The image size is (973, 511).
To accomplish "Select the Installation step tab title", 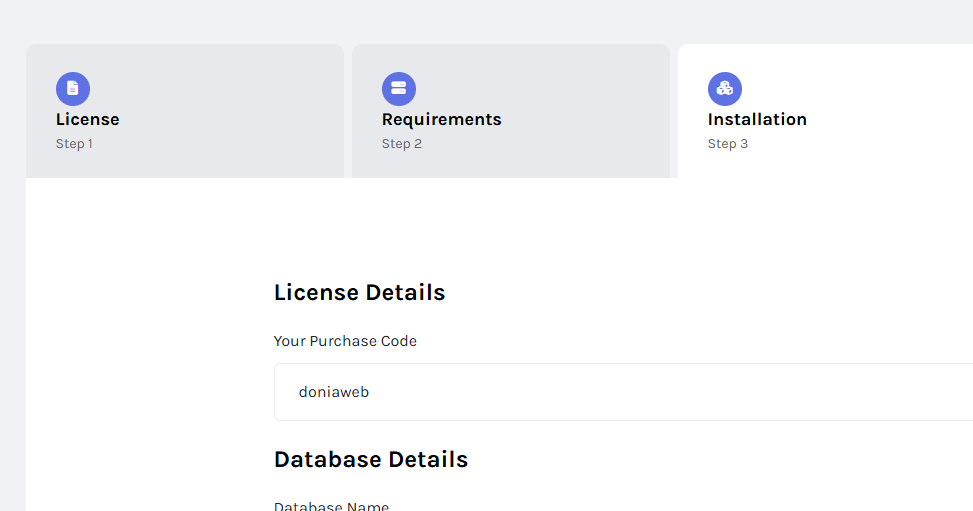I will pyautogui.click(x=757, y=119).
